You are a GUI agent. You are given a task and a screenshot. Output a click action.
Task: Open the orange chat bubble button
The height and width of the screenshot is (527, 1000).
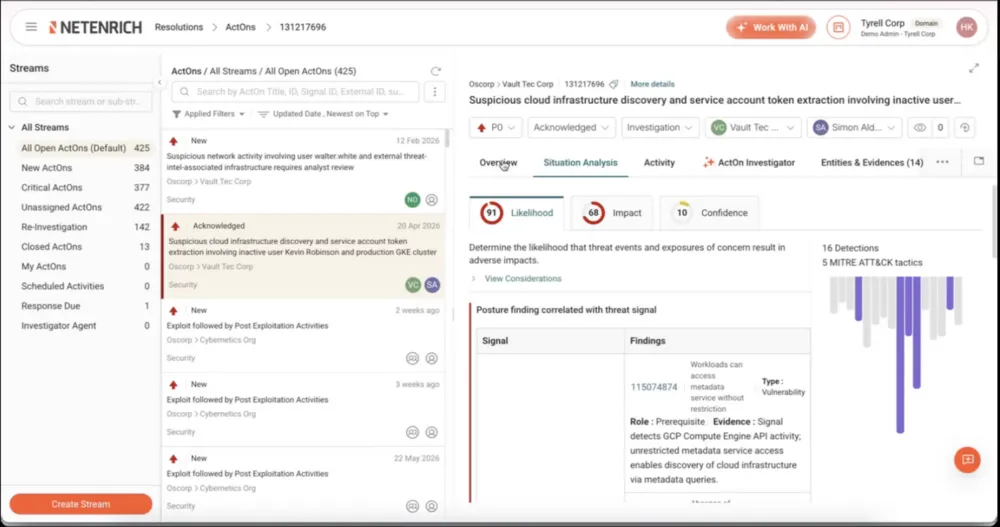click(967, 459)
